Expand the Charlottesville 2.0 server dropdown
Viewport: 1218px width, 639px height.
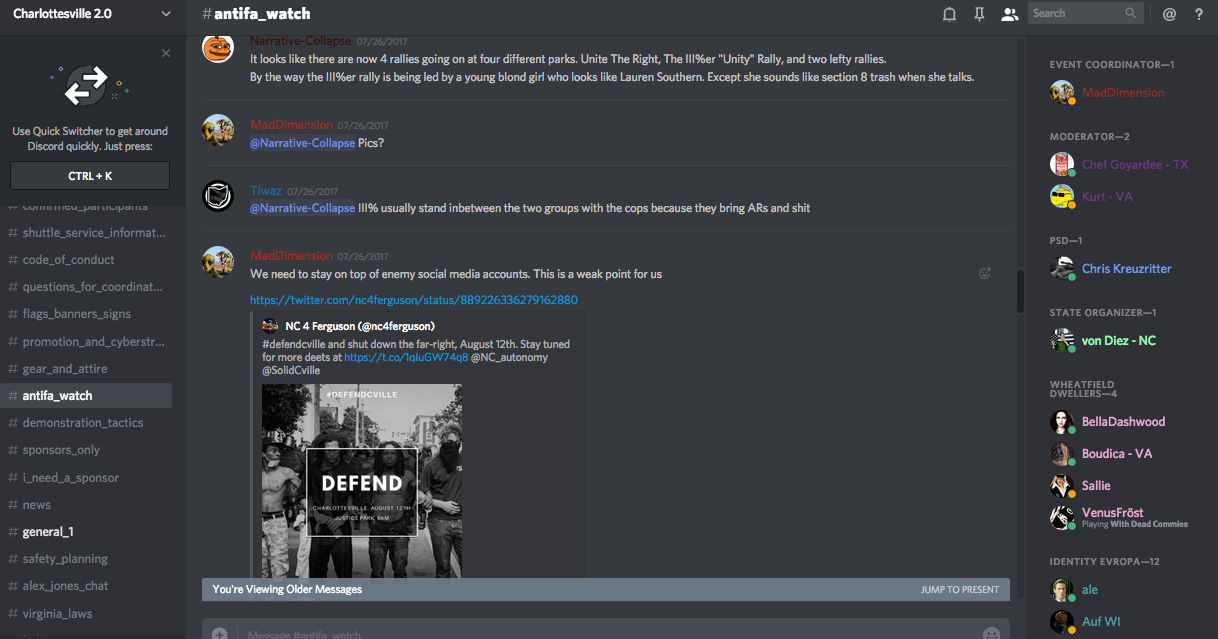tap(166, 14)
